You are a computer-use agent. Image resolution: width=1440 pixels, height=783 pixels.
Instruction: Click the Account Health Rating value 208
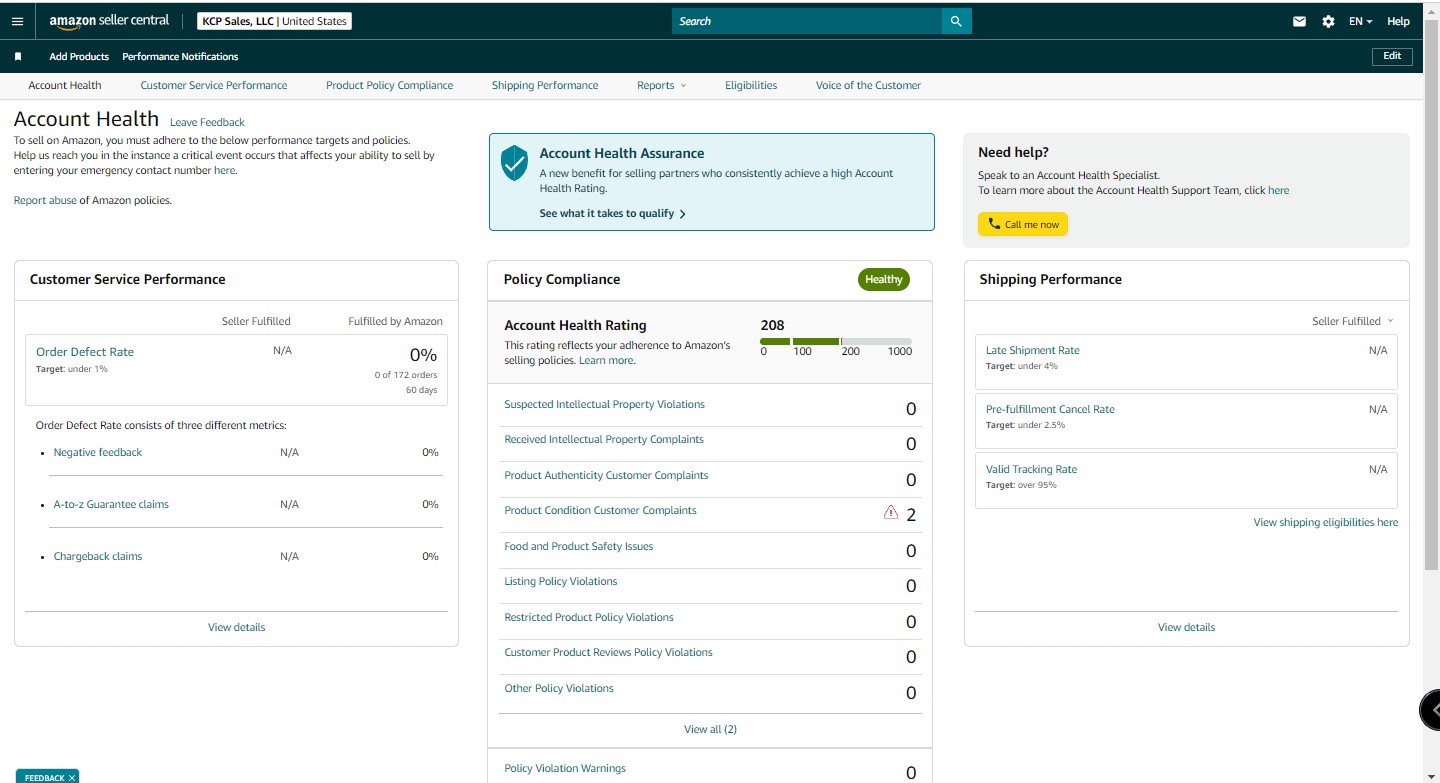pos(772,325)
